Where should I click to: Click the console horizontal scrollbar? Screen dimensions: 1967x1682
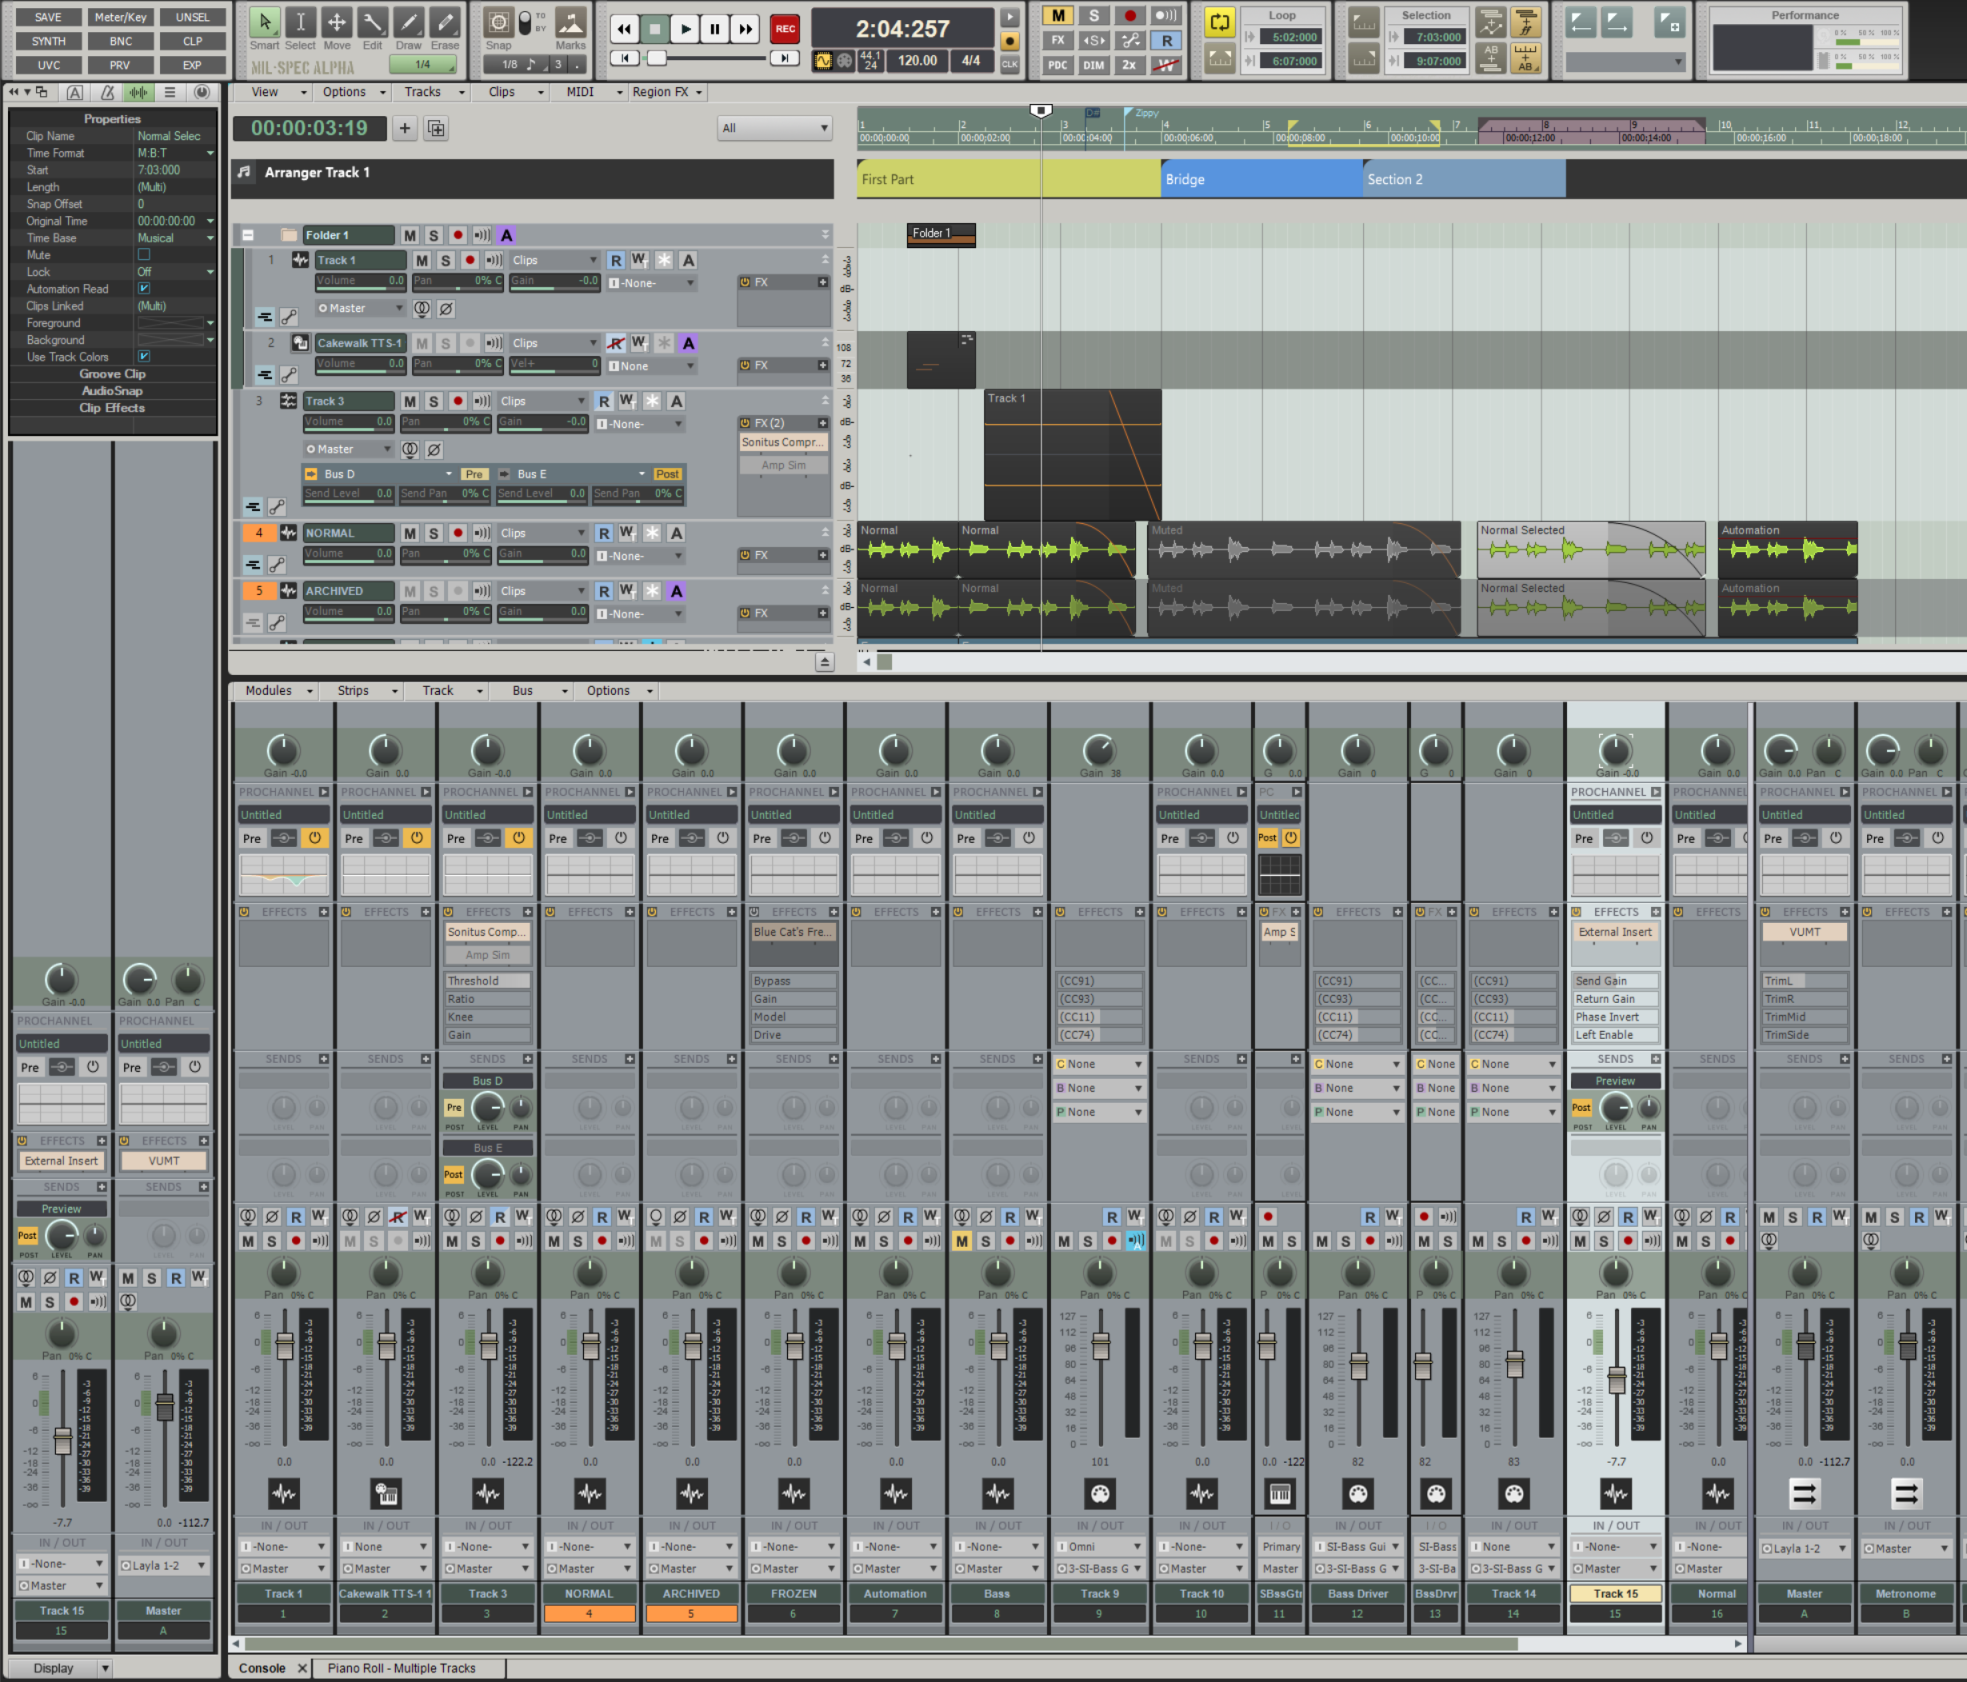[880, 1644]
